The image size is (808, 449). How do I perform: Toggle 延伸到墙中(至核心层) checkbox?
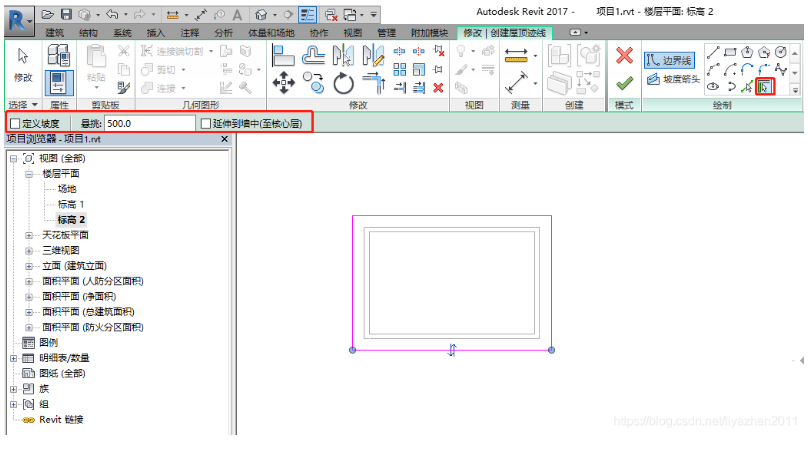206,124
